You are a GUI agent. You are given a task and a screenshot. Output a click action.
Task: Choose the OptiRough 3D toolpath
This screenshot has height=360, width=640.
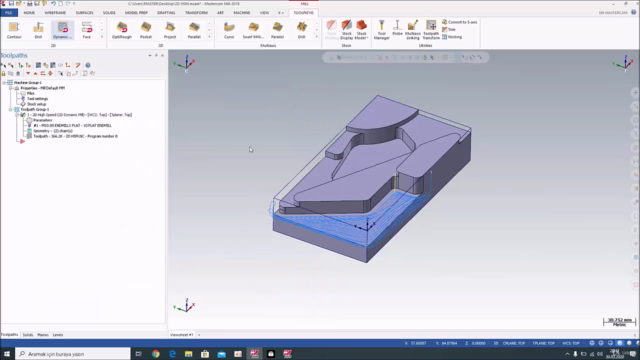tap(122, 30)
